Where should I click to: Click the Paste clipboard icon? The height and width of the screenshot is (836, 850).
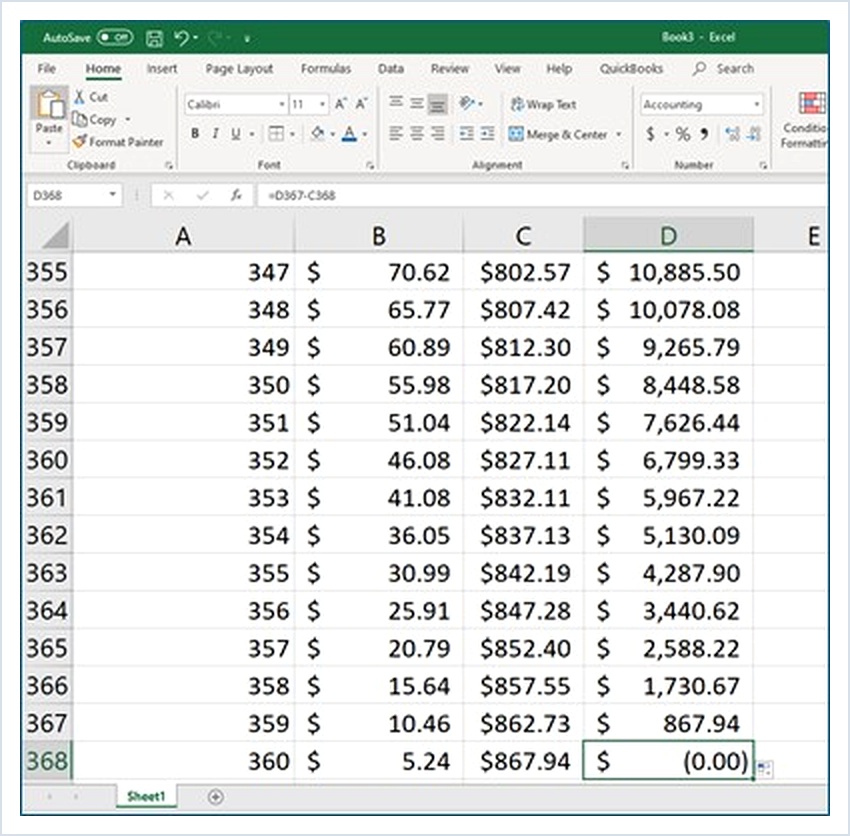point(49,103)
